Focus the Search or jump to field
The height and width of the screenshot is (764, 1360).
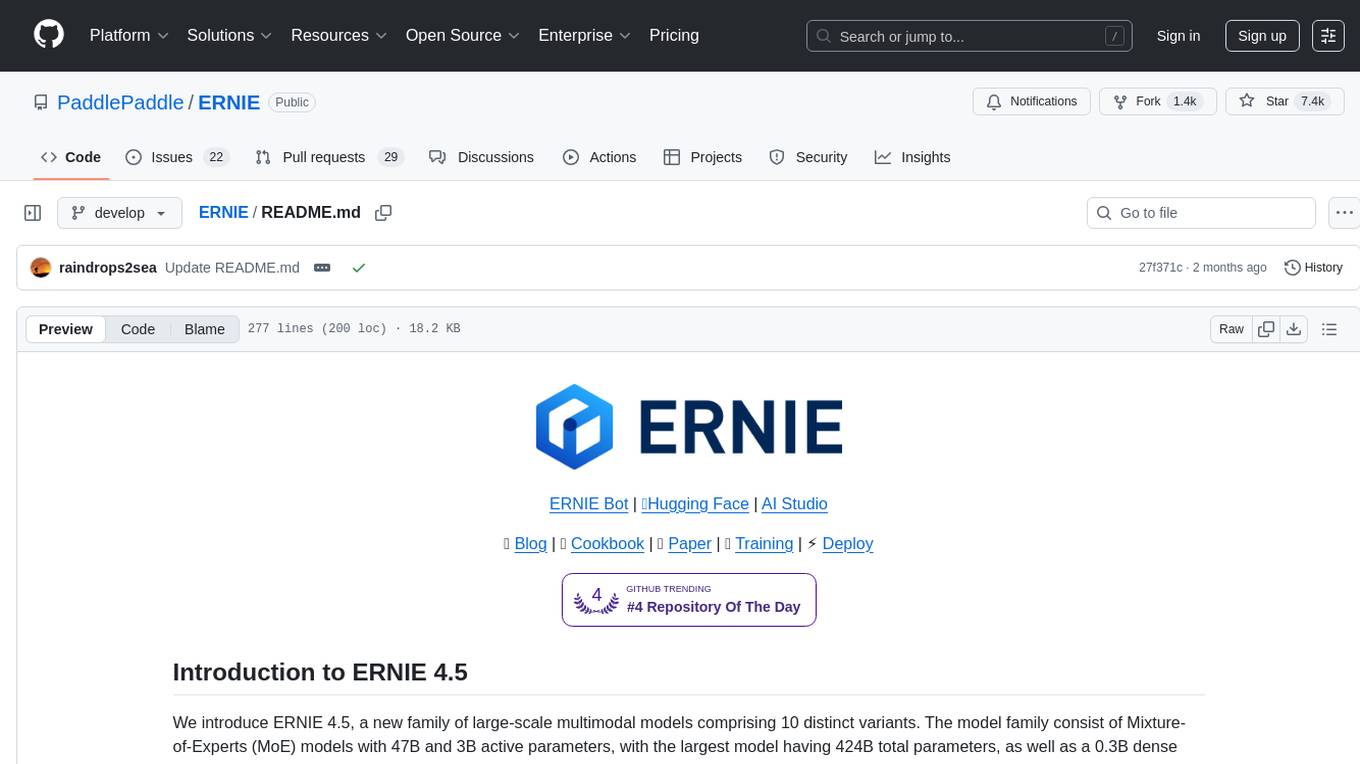969,36
